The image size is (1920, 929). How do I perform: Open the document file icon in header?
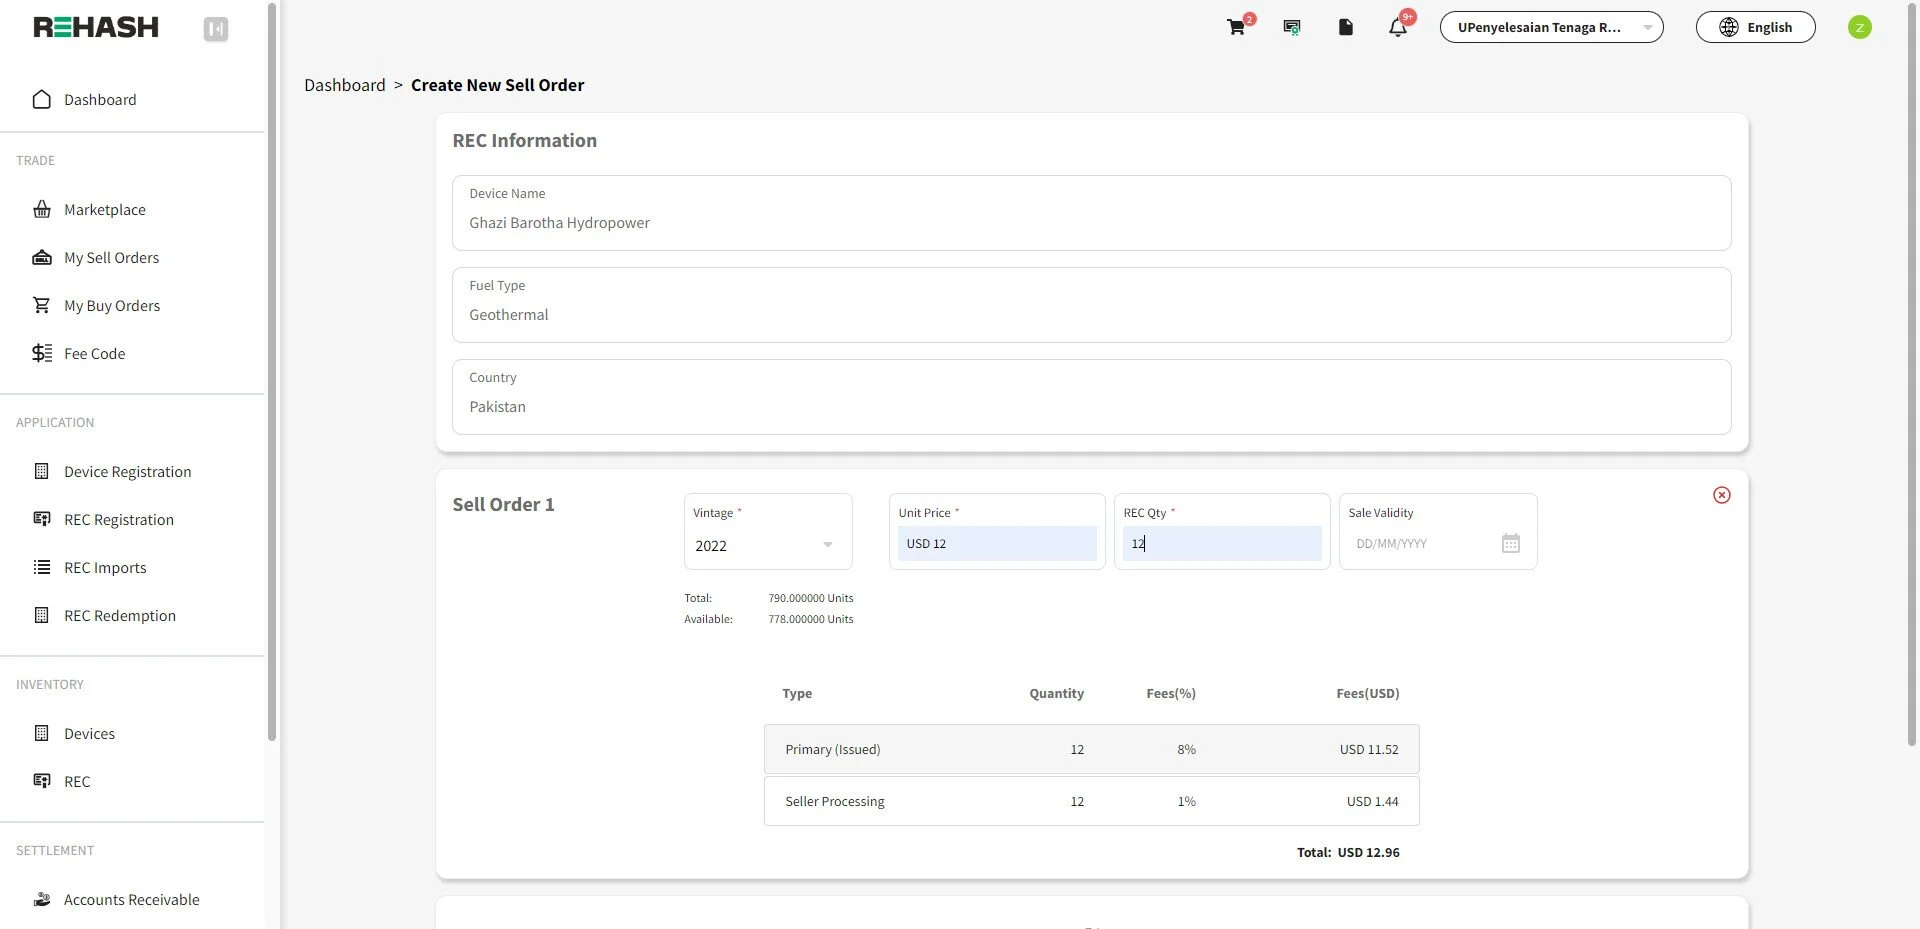(1346, 27)
